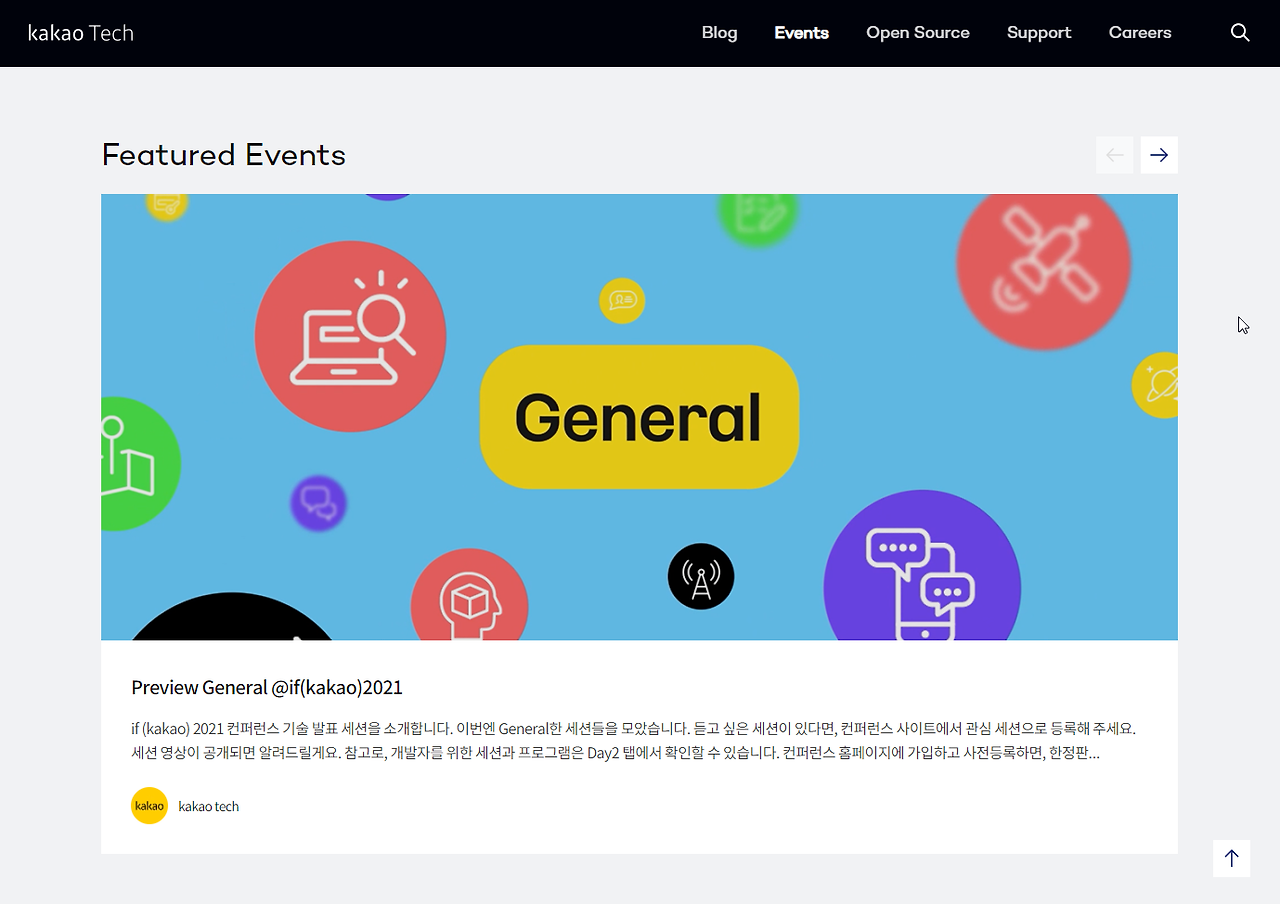Viewport: 1280px width, 904px height.
Task: Click the previous featured event arrow
Action: pos(1114,155)
